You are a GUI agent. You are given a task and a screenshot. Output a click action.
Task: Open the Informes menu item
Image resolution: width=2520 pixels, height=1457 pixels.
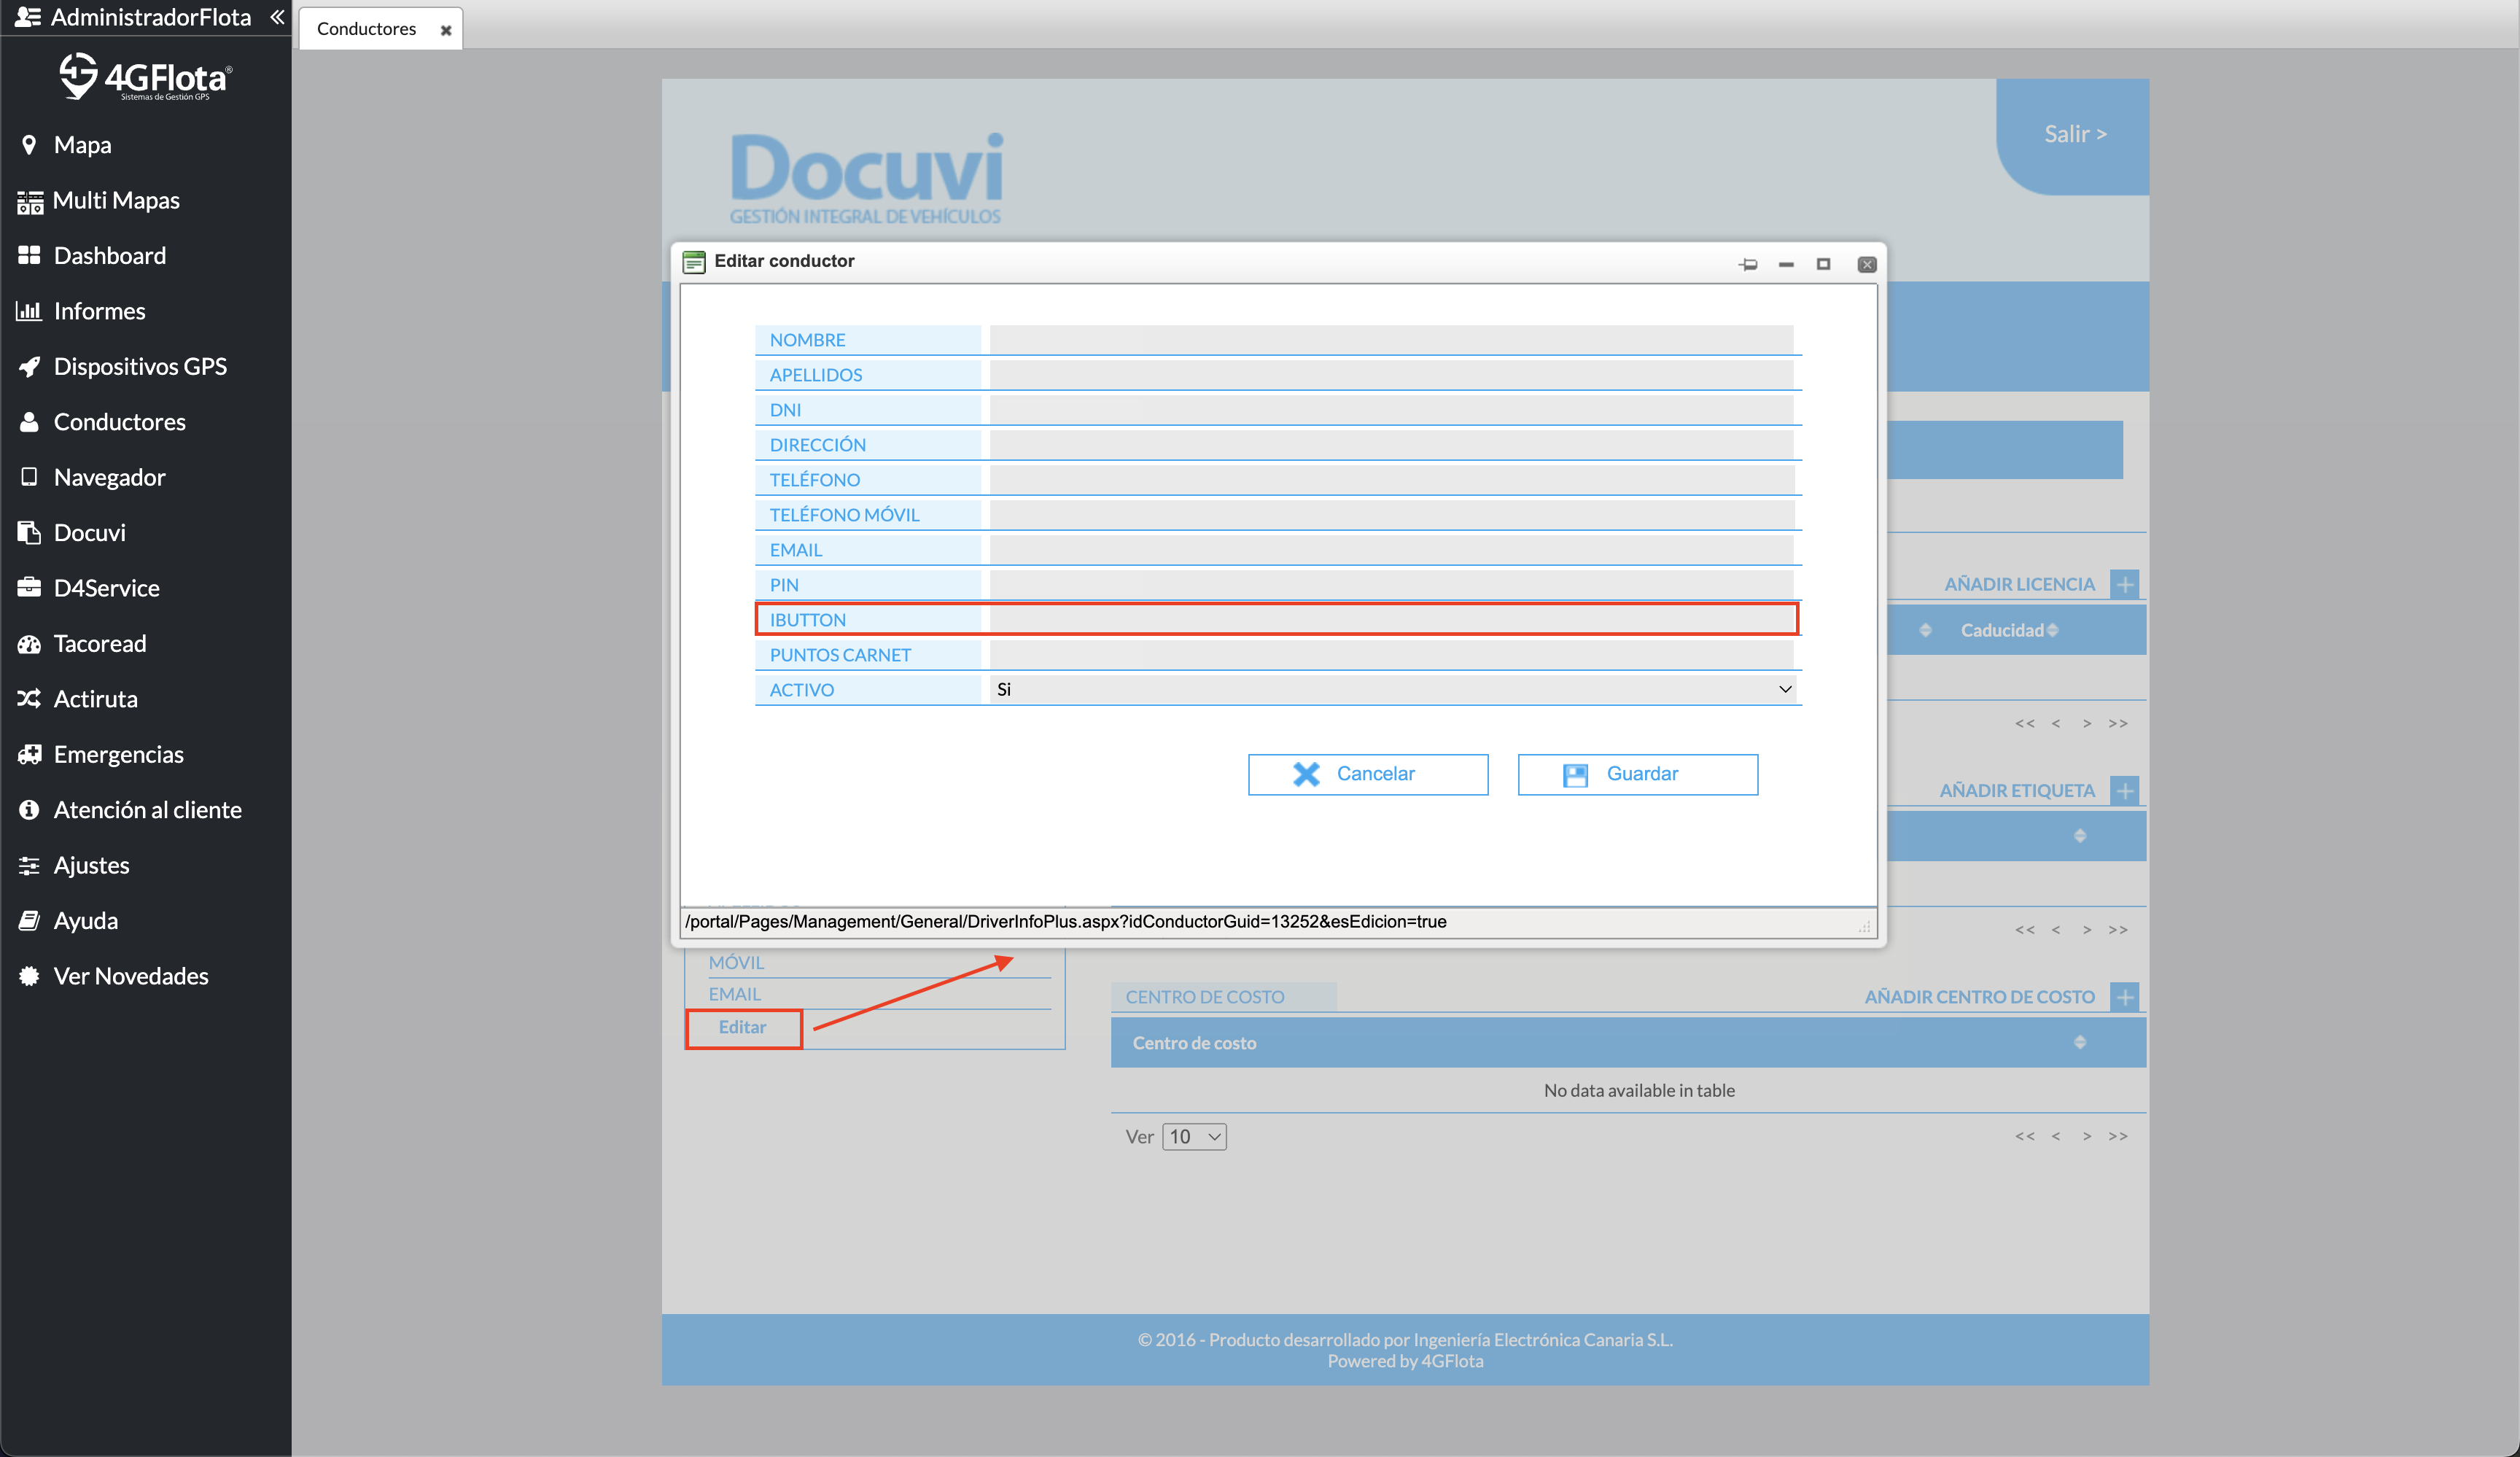click(99, 311)
